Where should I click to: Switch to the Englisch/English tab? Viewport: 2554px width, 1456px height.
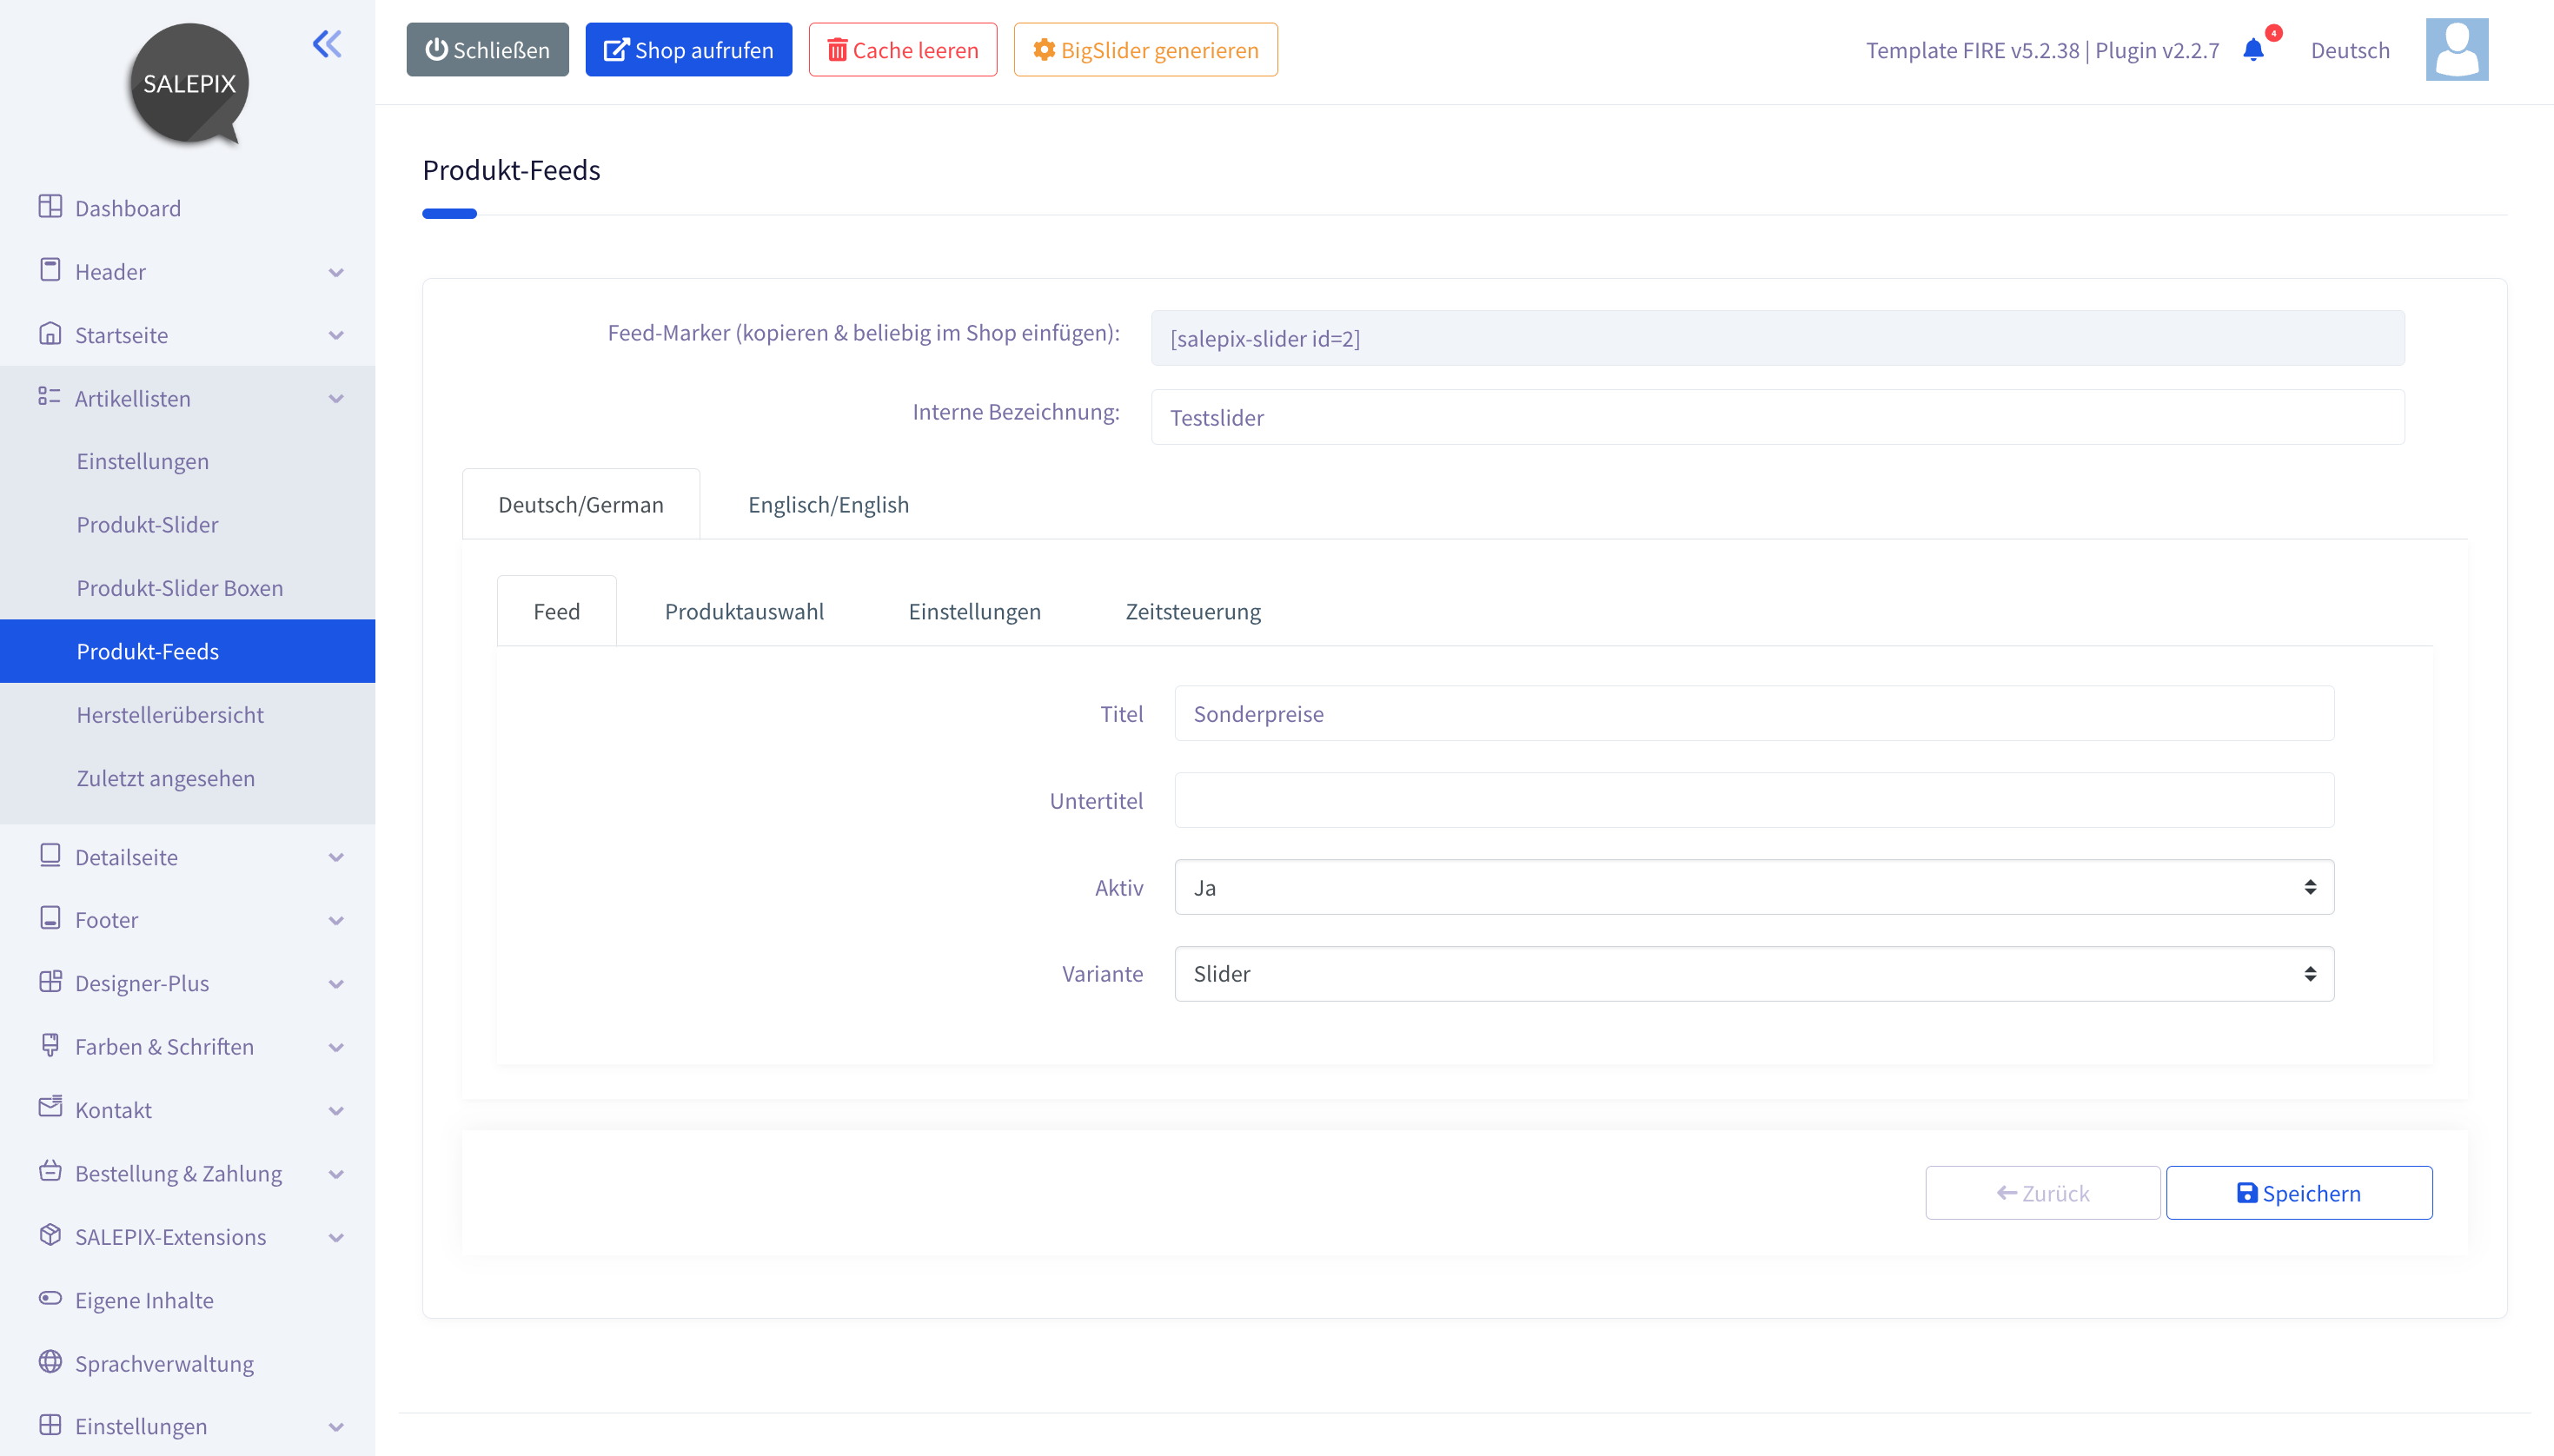pyautogui.click(x=828, y=504)
